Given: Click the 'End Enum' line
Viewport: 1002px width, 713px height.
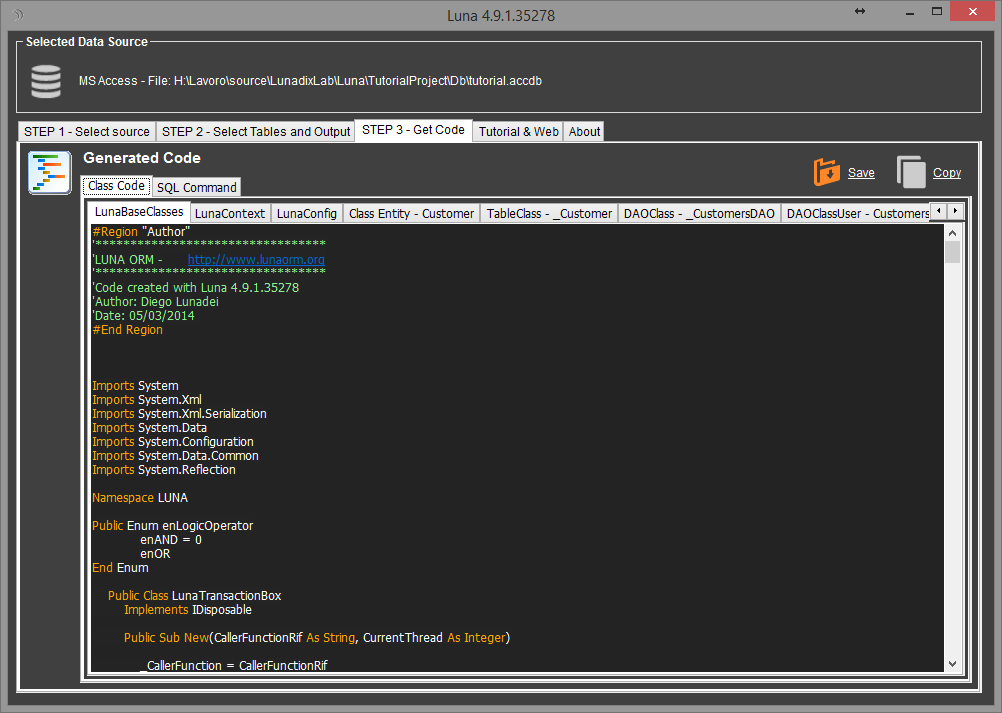Looking at the screenshot, I should point(120,568).
